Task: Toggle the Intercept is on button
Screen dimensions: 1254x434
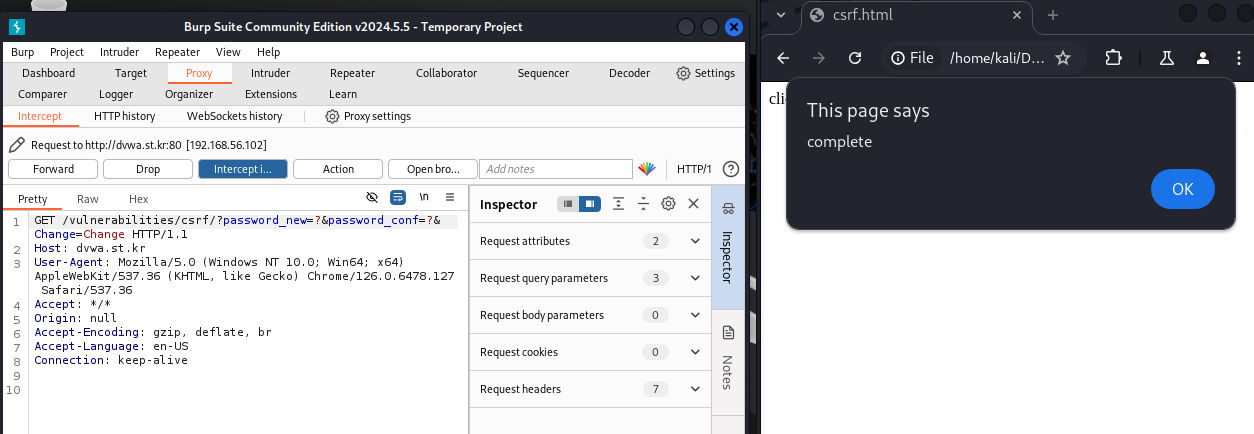Action: click(243, 169)
